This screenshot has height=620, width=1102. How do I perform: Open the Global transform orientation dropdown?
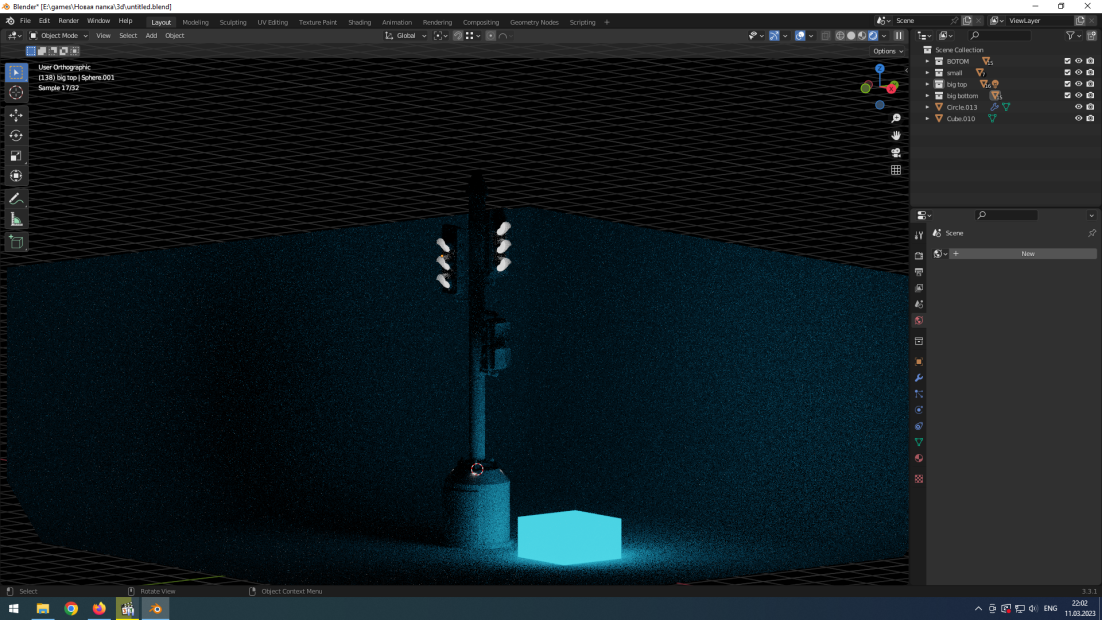point(406,36)
